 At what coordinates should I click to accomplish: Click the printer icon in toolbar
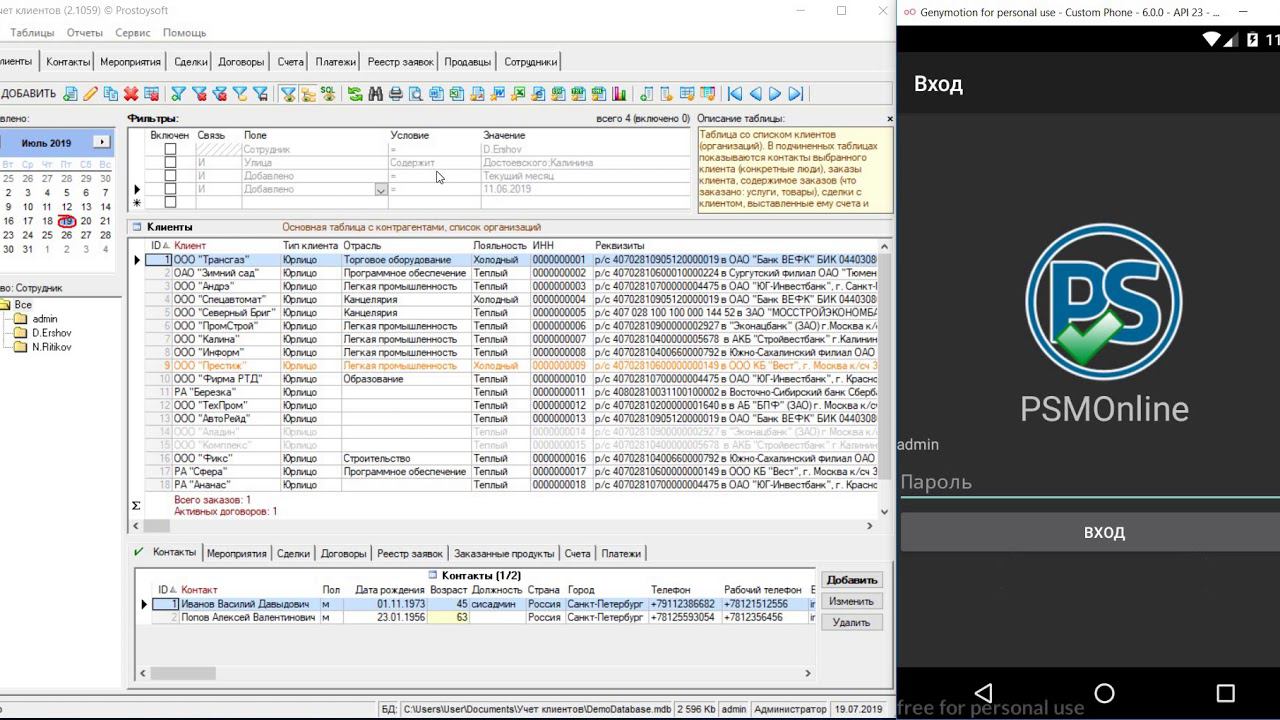click(x=396, y=94)
